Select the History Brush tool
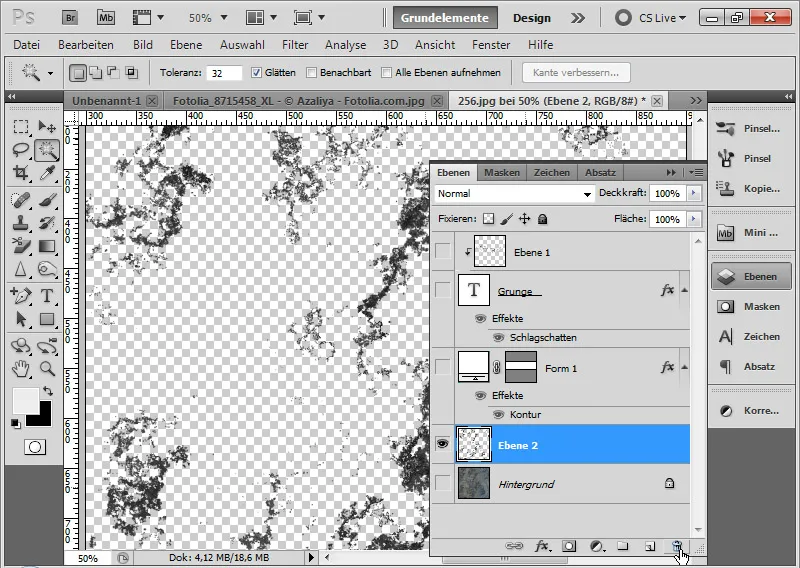Screen dimensions: 800x568 click(x=47, y=223)
